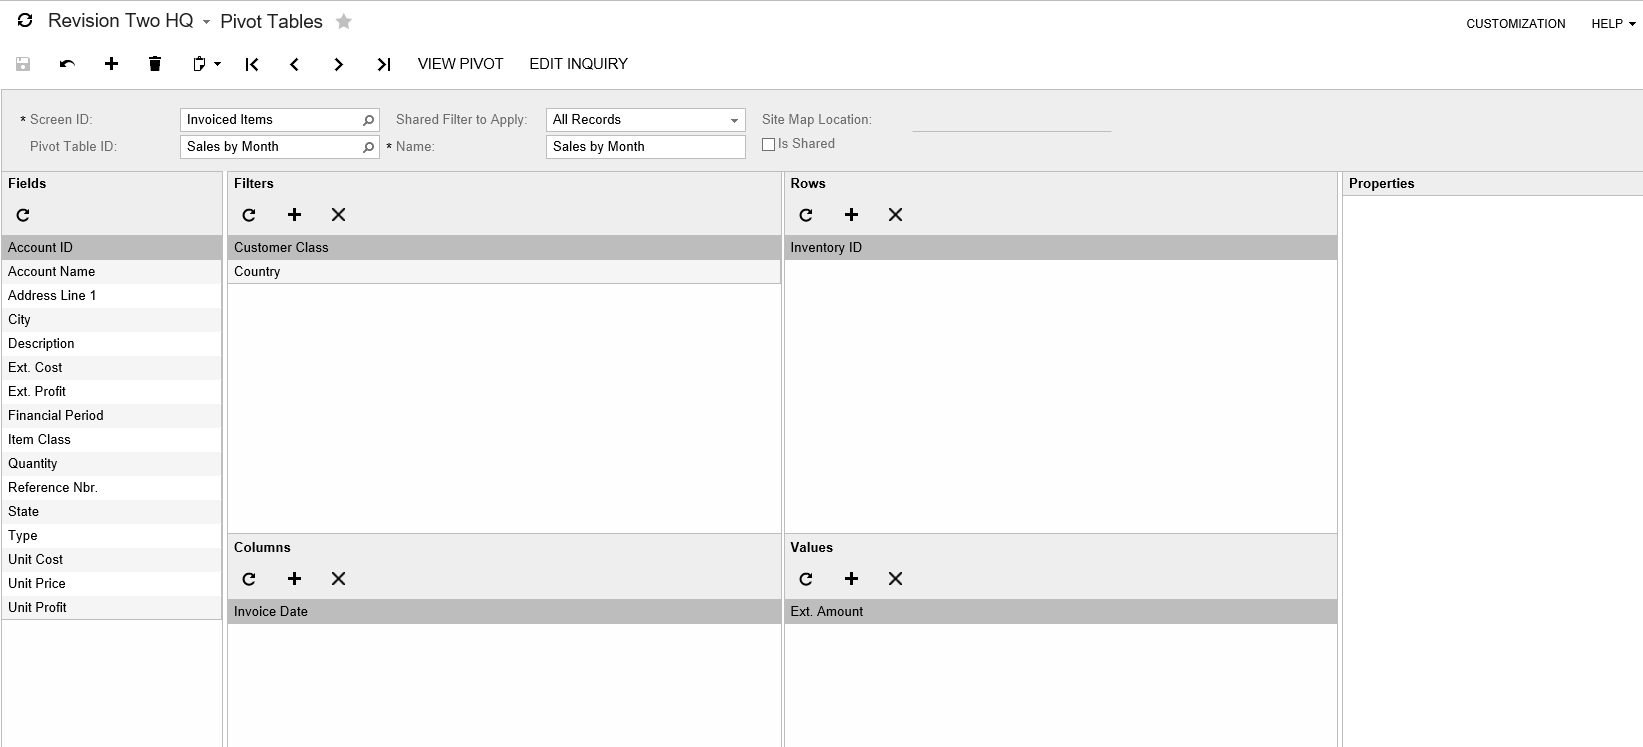Add a new pivot table record
Viewport: 1643px width, 747px height.
[x=111, y=64]
